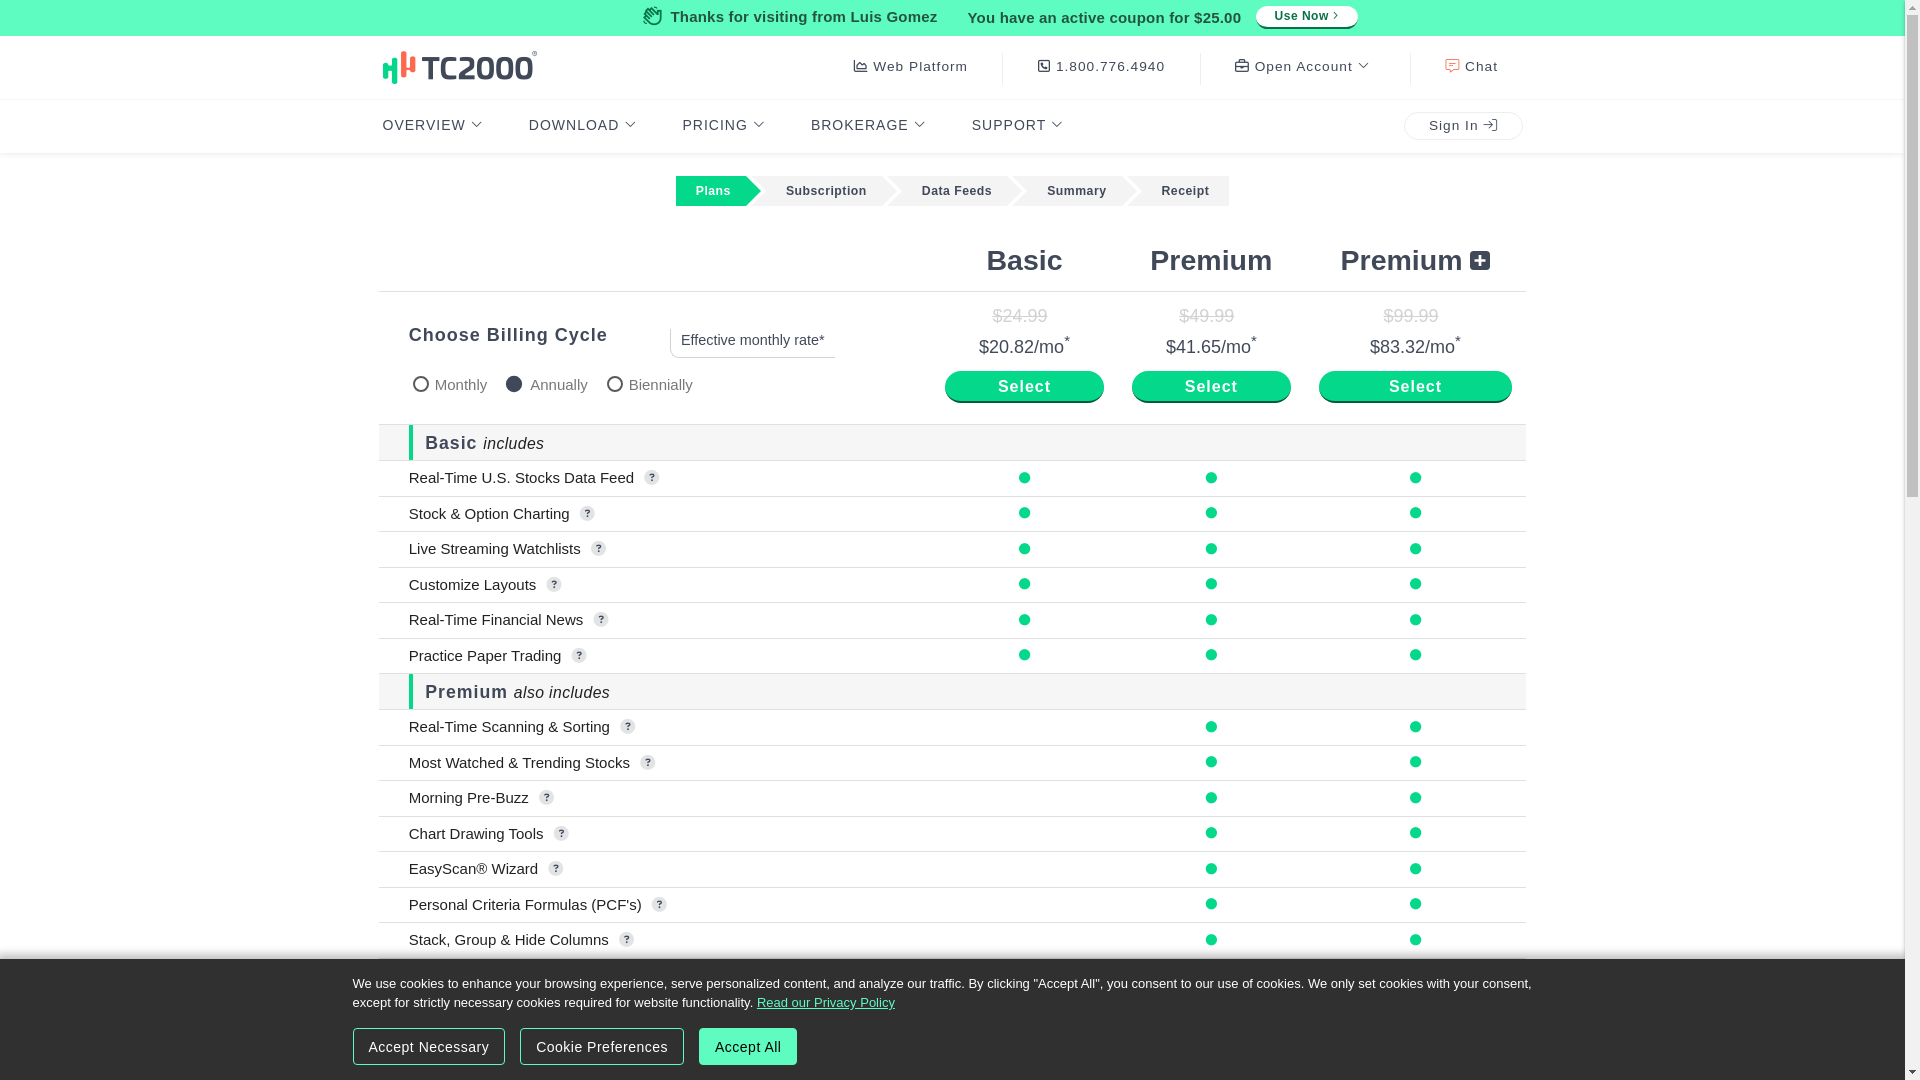The image size is (1920, 1080).
Task: Expand the DOWNLOAD menu
Action: [582, 125]
